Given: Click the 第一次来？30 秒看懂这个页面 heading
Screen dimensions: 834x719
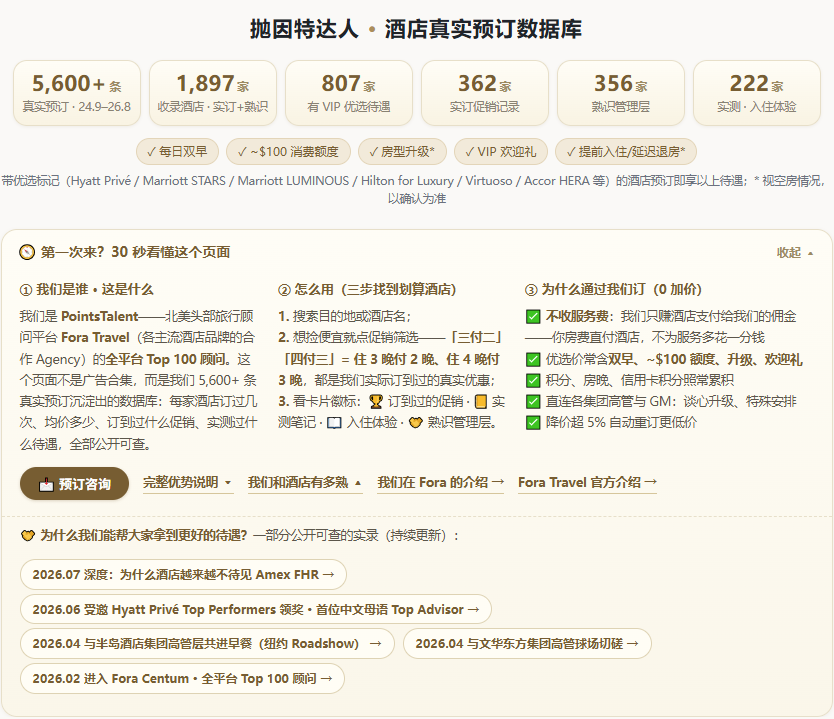Looking at the screenshot, I should click(x=135, y=252).
